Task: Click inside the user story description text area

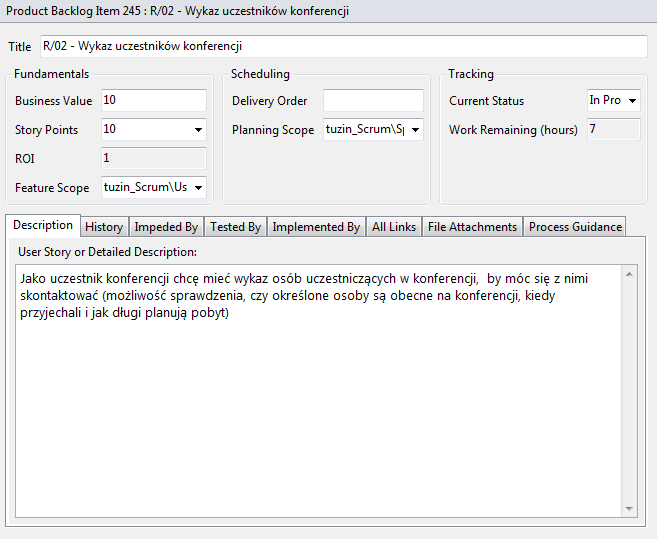Action: coord(318,391)
